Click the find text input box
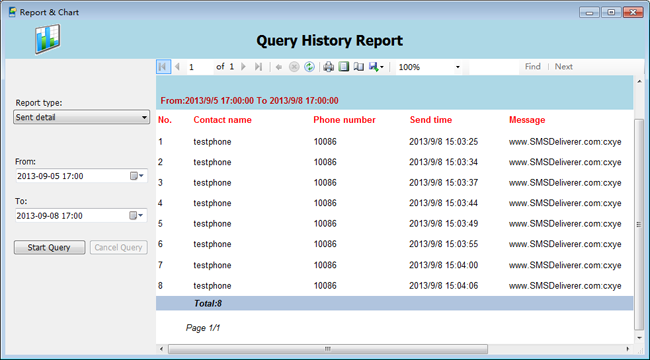The width and height of the screenshot is (650, 360). [494, 67]
